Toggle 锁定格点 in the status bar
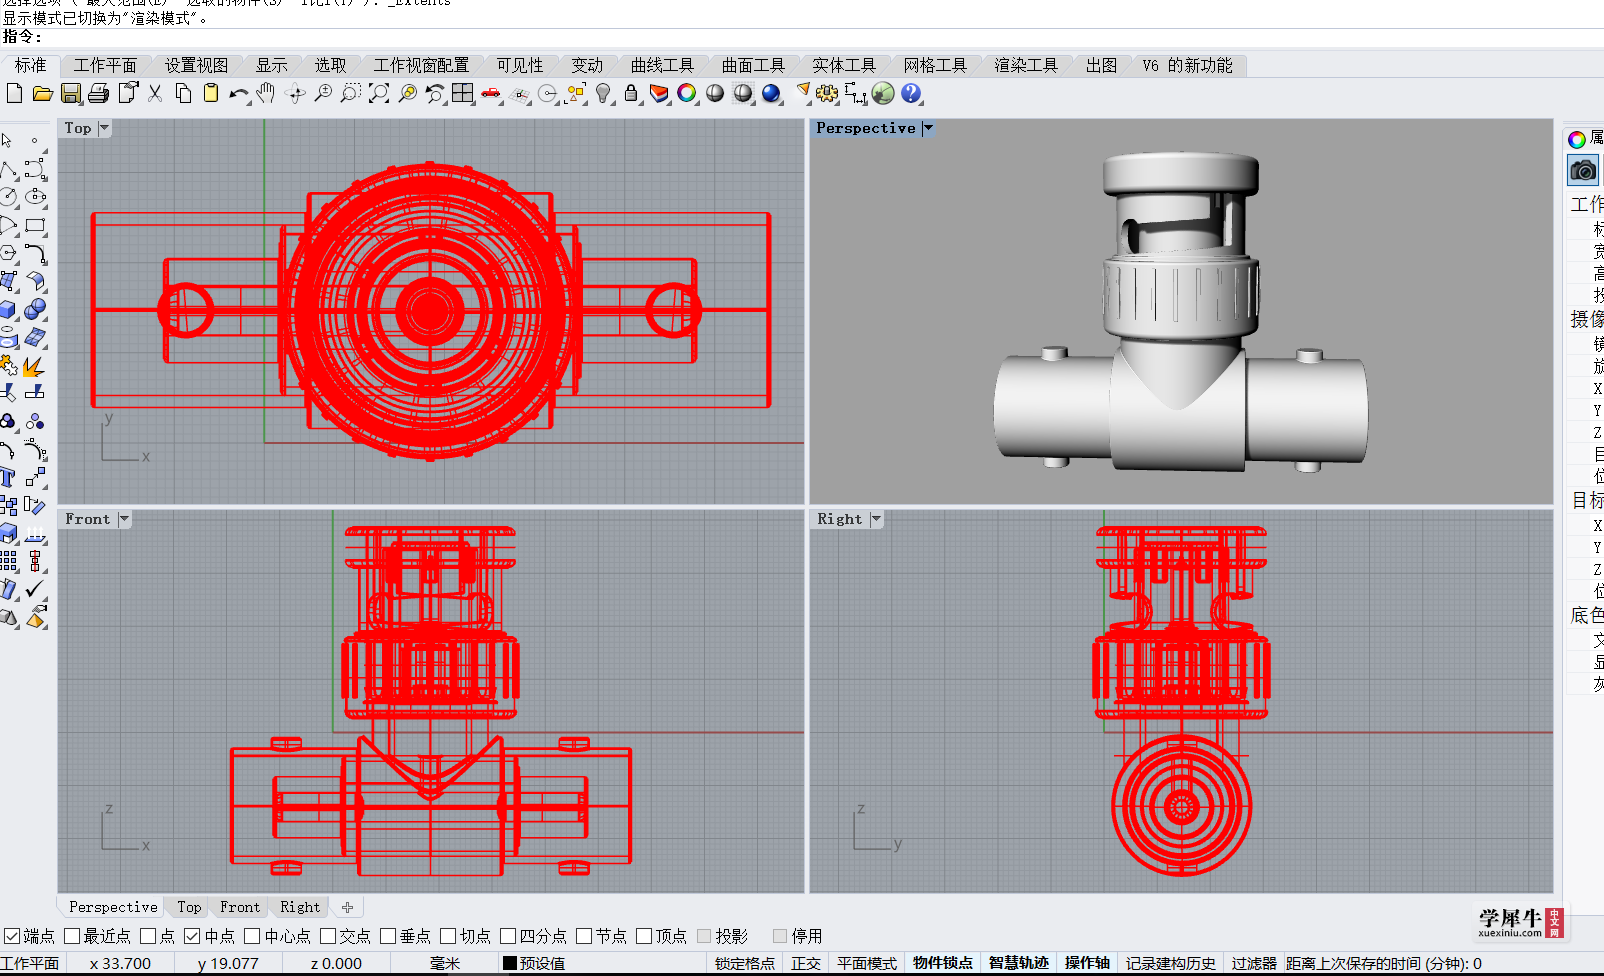This screenshot has height=976, width=1604. 745,963
